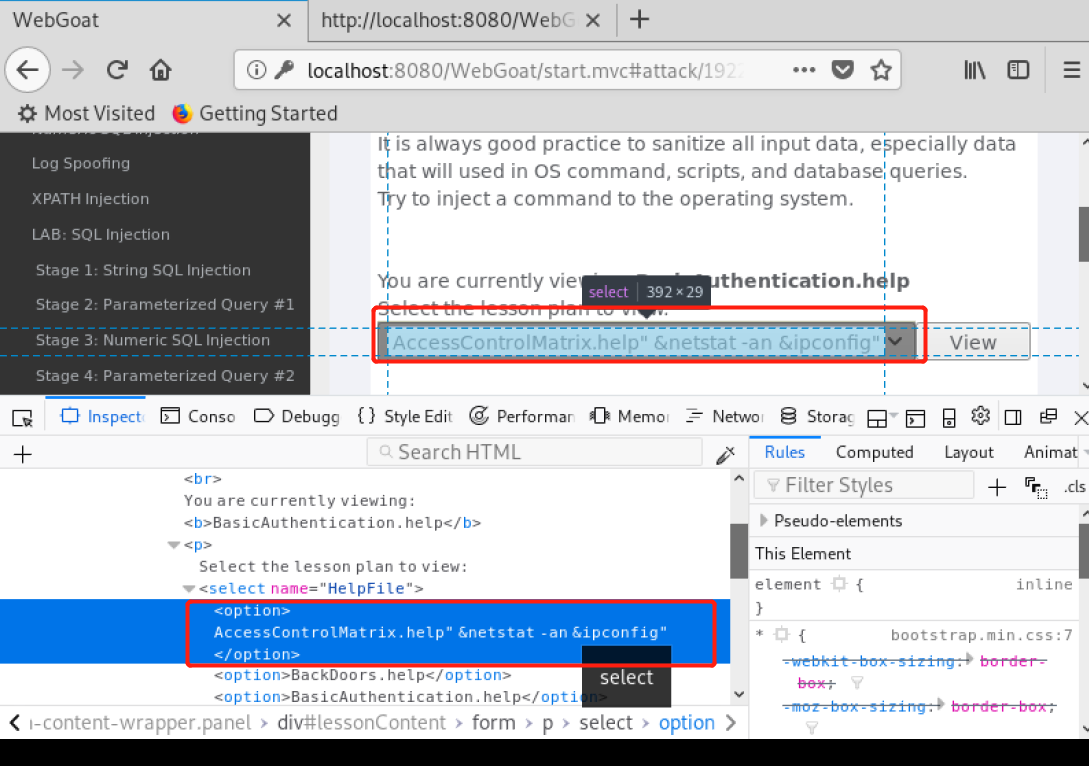Image resolution: width=1089 pixels, height=766 pixels.
Task: Activate the element picker tool
Action: coord(22,417)
